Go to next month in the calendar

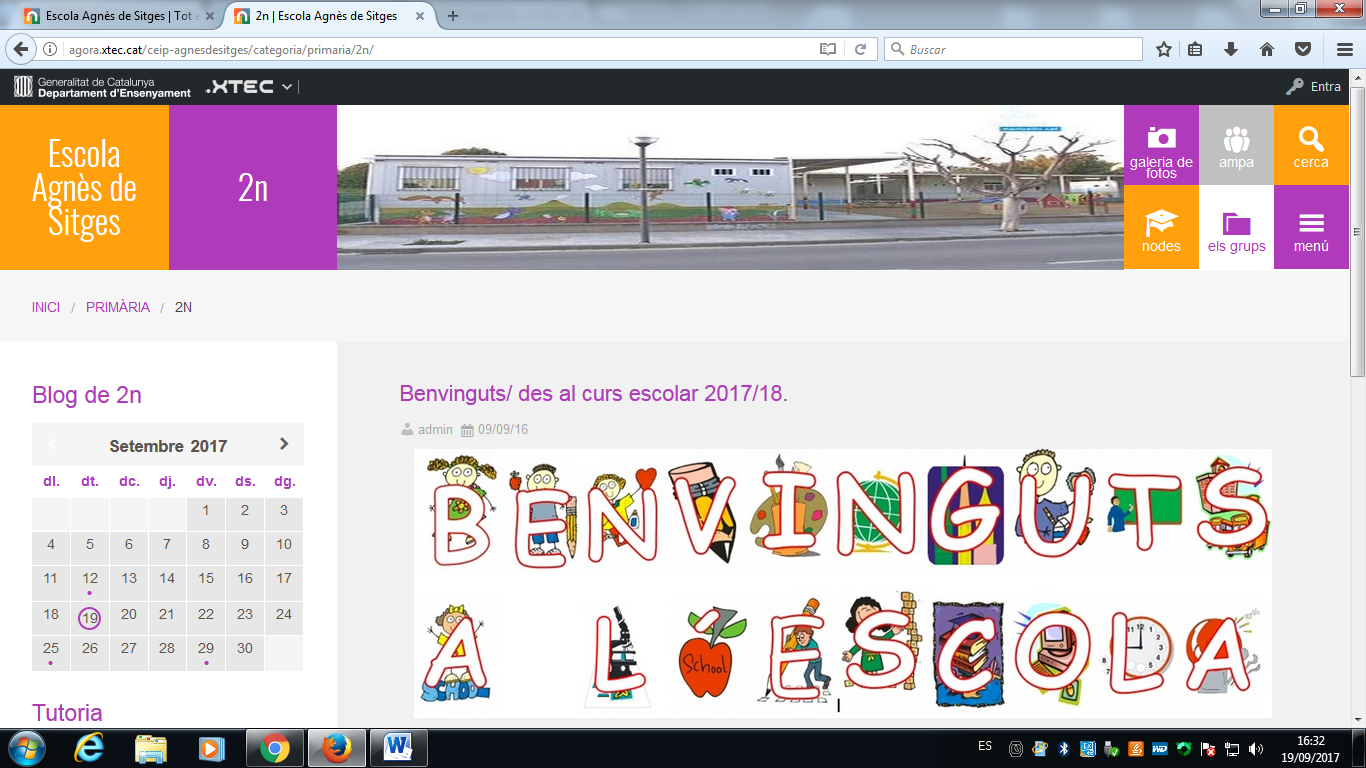284,445
